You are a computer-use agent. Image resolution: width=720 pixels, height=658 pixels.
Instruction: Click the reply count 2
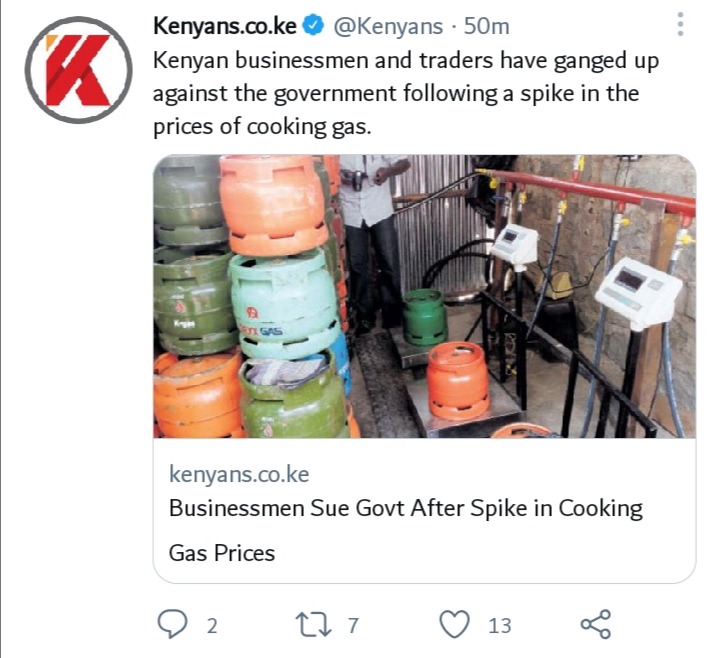point(212,626)
